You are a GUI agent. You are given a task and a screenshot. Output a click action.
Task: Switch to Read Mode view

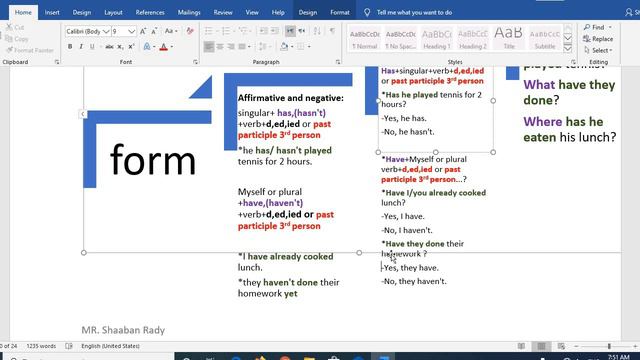click(521, 346)
